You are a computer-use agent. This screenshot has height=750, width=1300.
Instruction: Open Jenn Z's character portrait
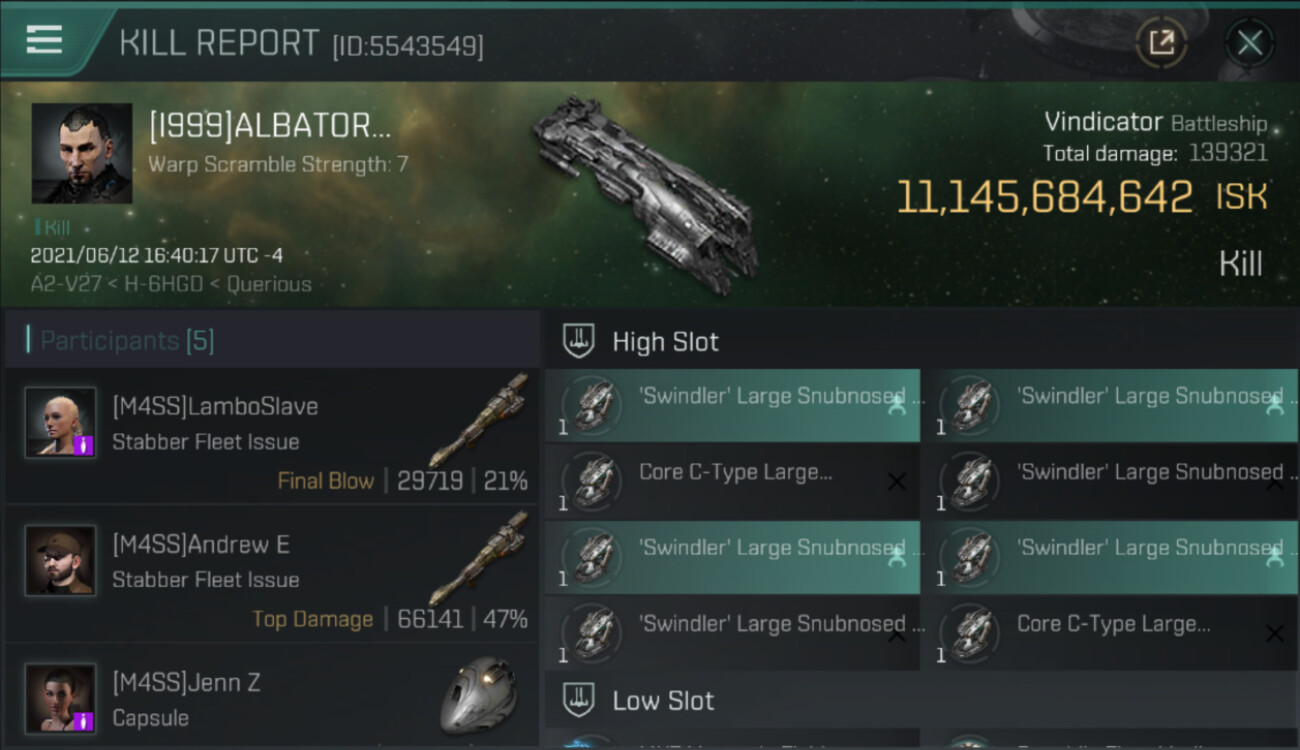[60, 698]
